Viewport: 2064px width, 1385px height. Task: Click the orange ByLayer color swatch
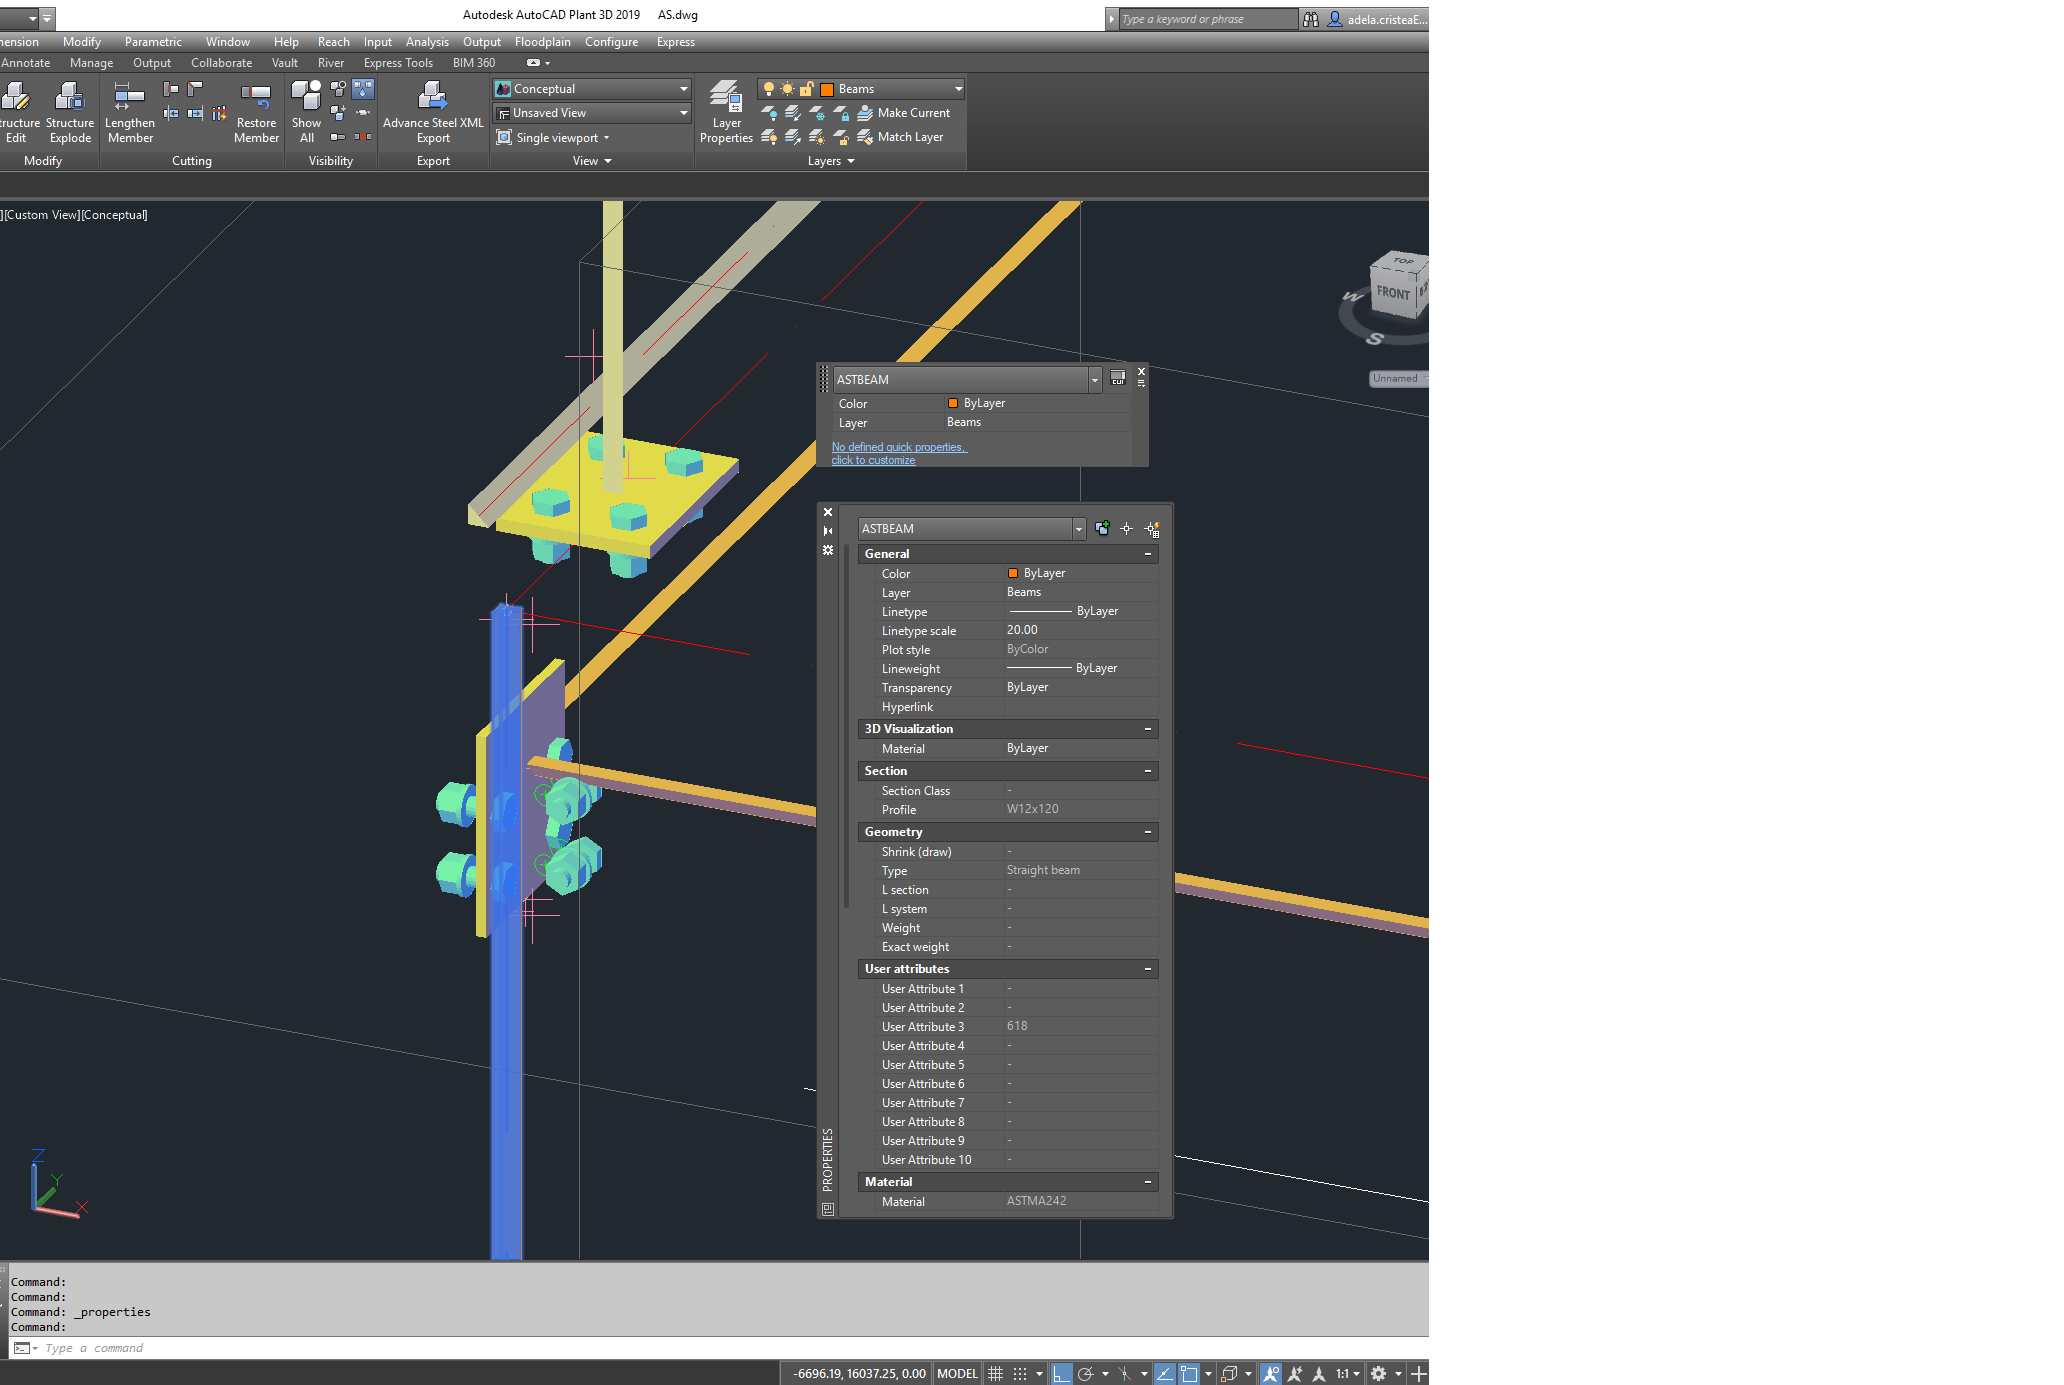[x=1012, y=573]
